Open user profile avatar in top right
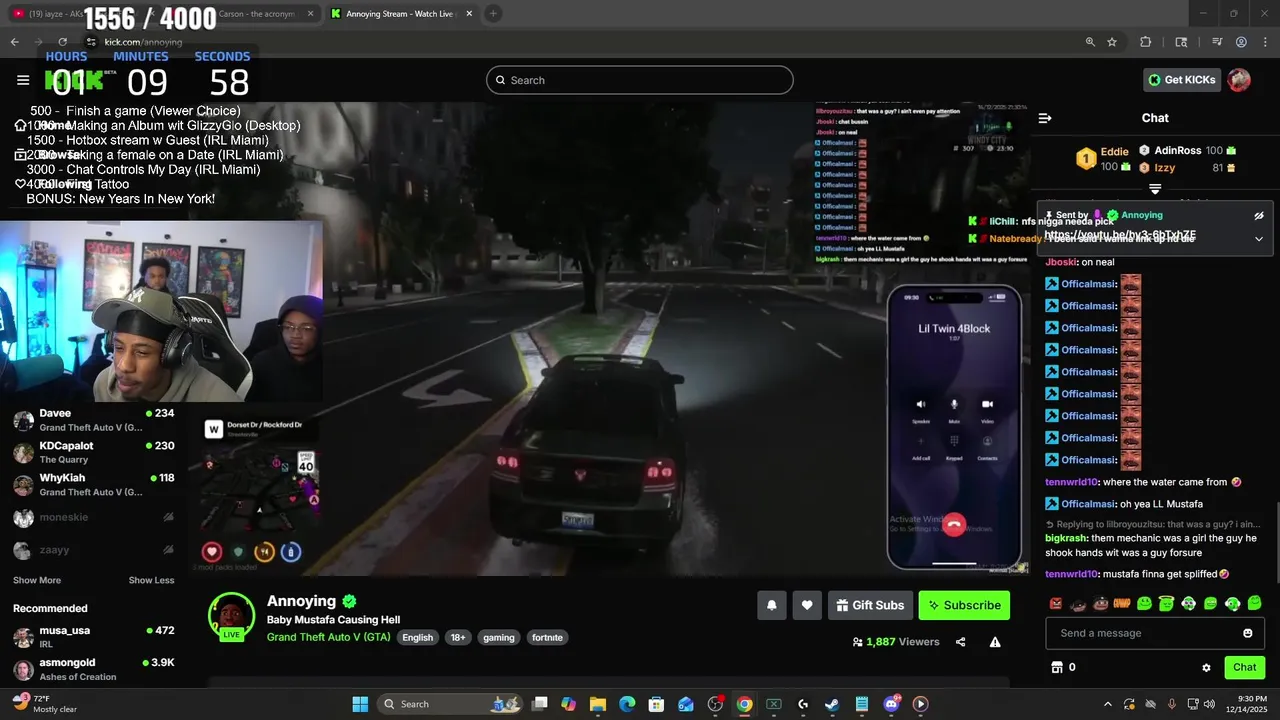Image resolution: width=1280 pixels, height=720 pixels. pos(1239,80)
